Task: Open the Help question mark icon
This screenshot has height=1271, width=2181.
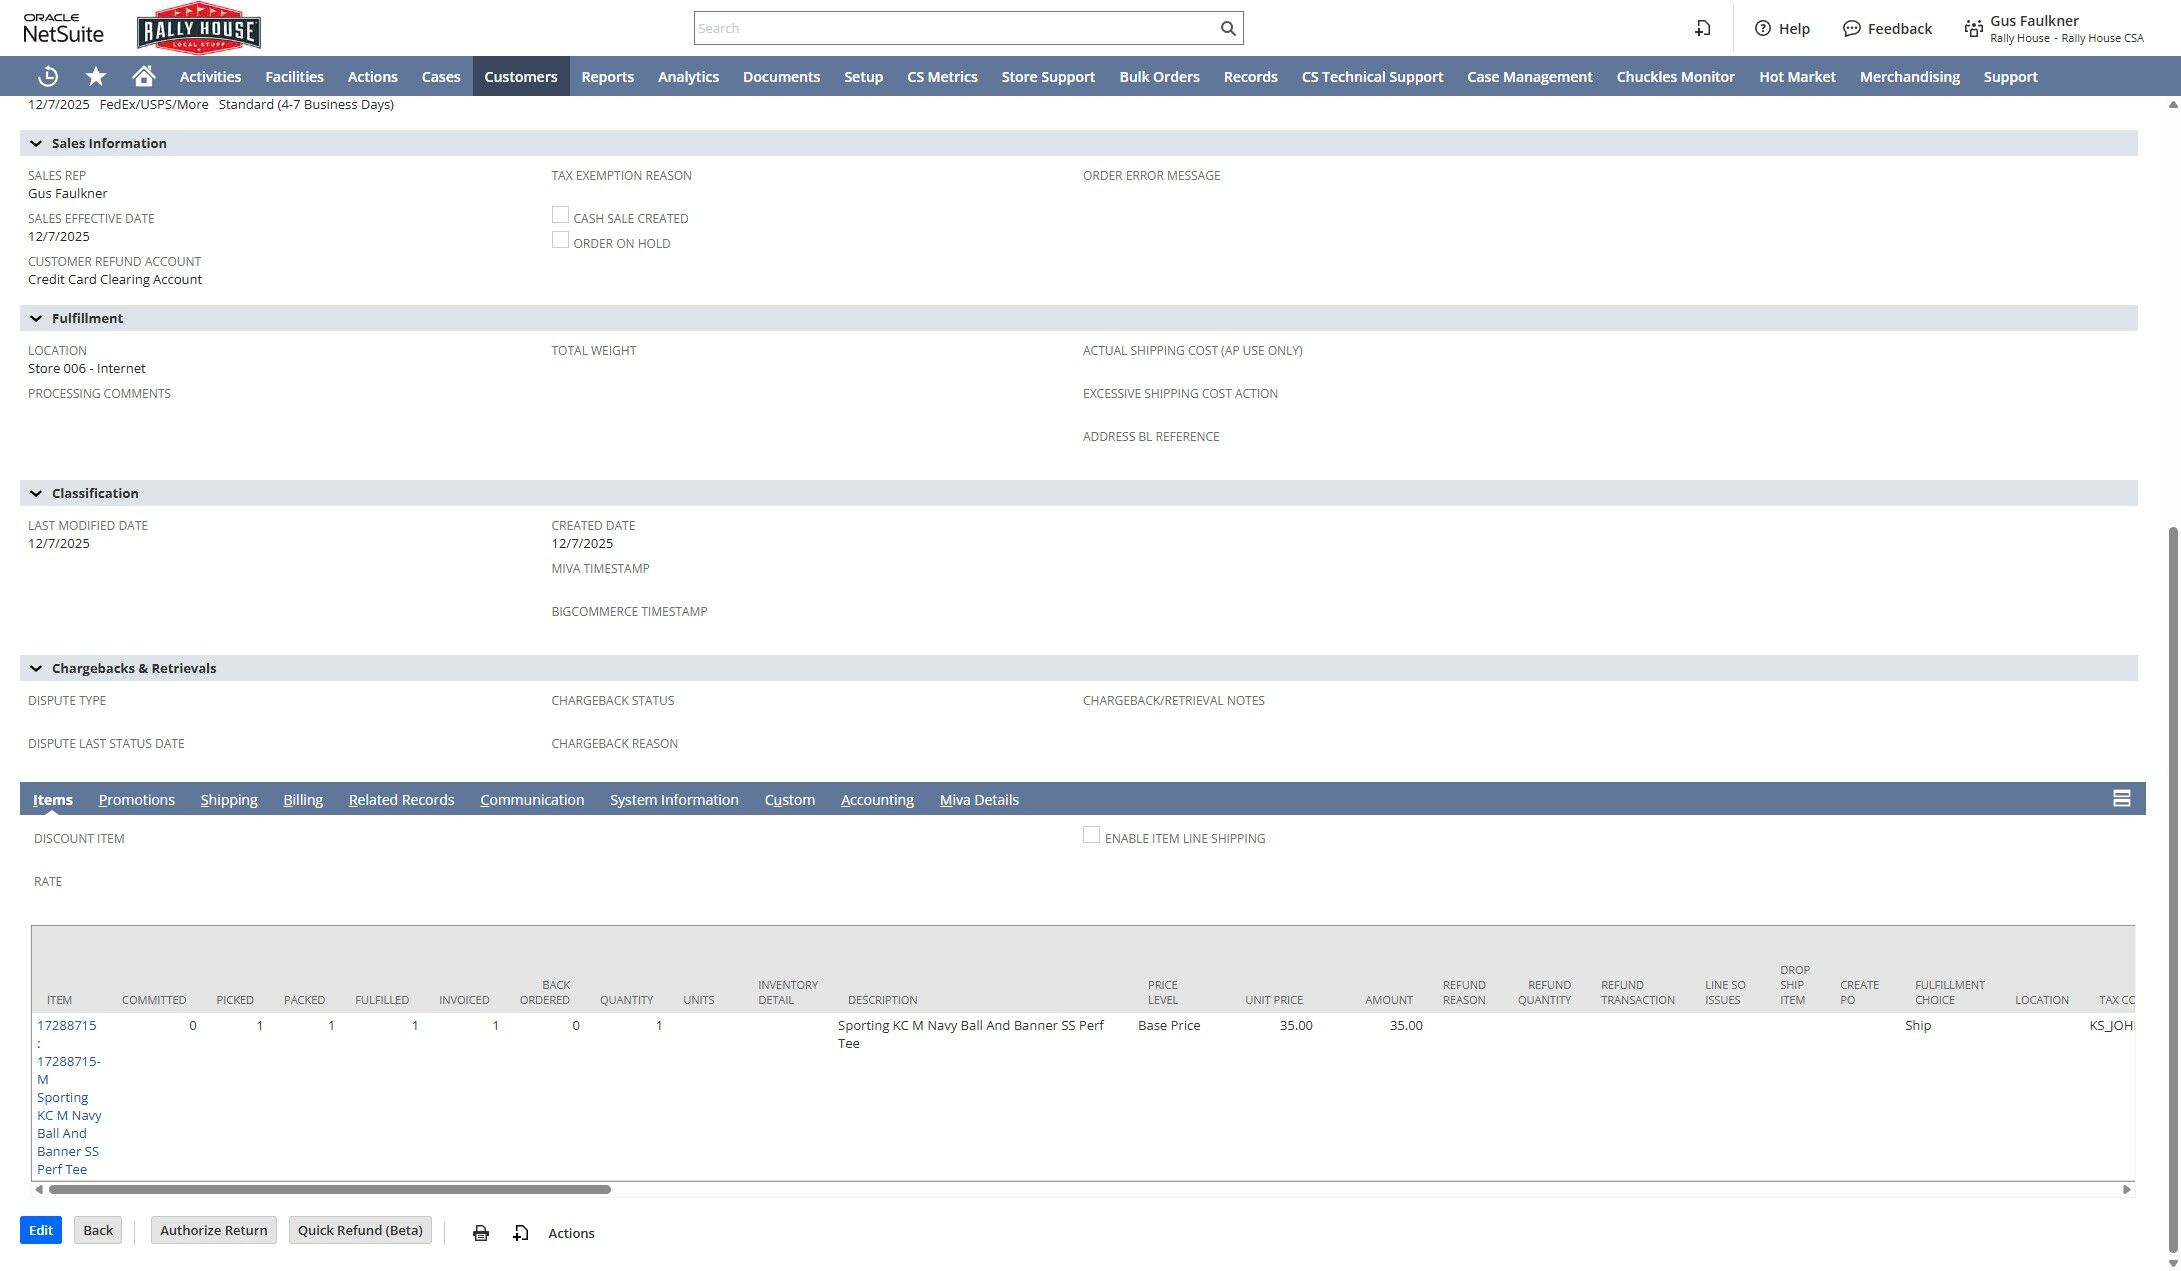Action: click(x=1763, y=28)
